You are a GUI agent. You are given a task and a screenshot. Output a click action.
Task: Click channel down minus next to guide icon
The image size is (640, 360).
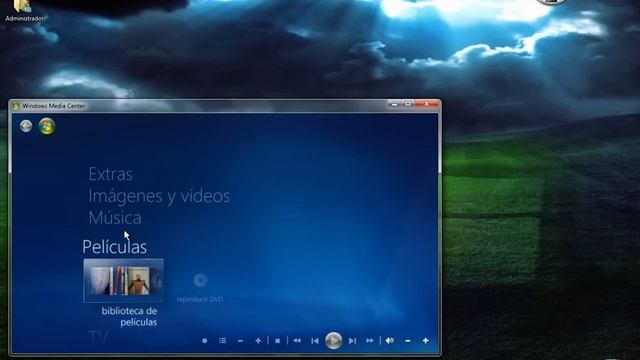click(x=240, y=340)
